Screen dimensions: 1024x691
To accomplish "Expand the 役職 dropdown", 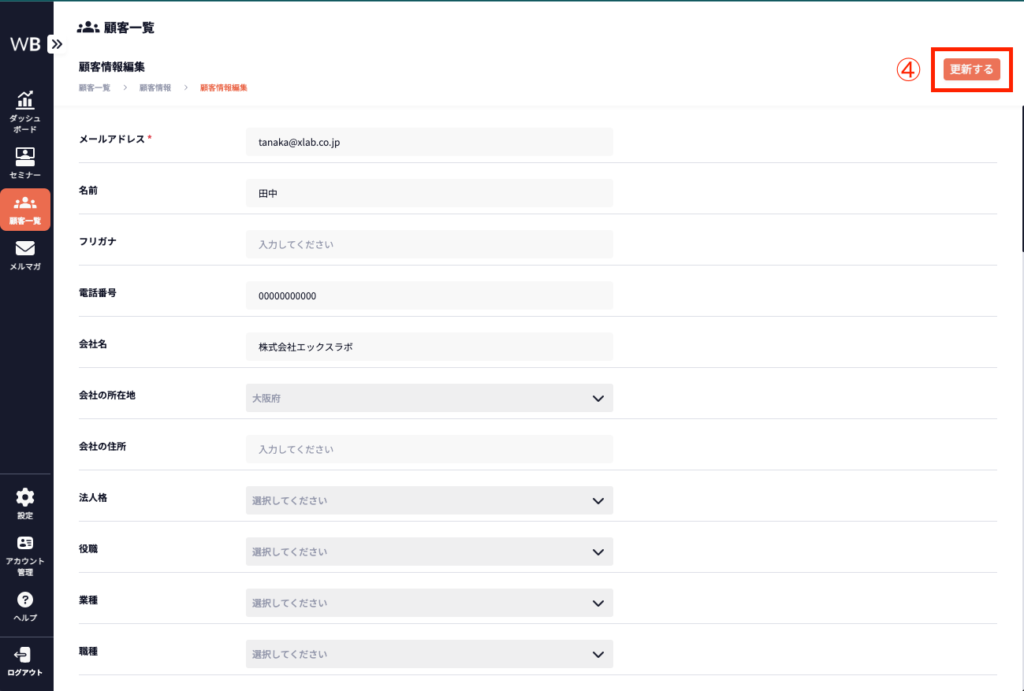I will coord(429,551).
